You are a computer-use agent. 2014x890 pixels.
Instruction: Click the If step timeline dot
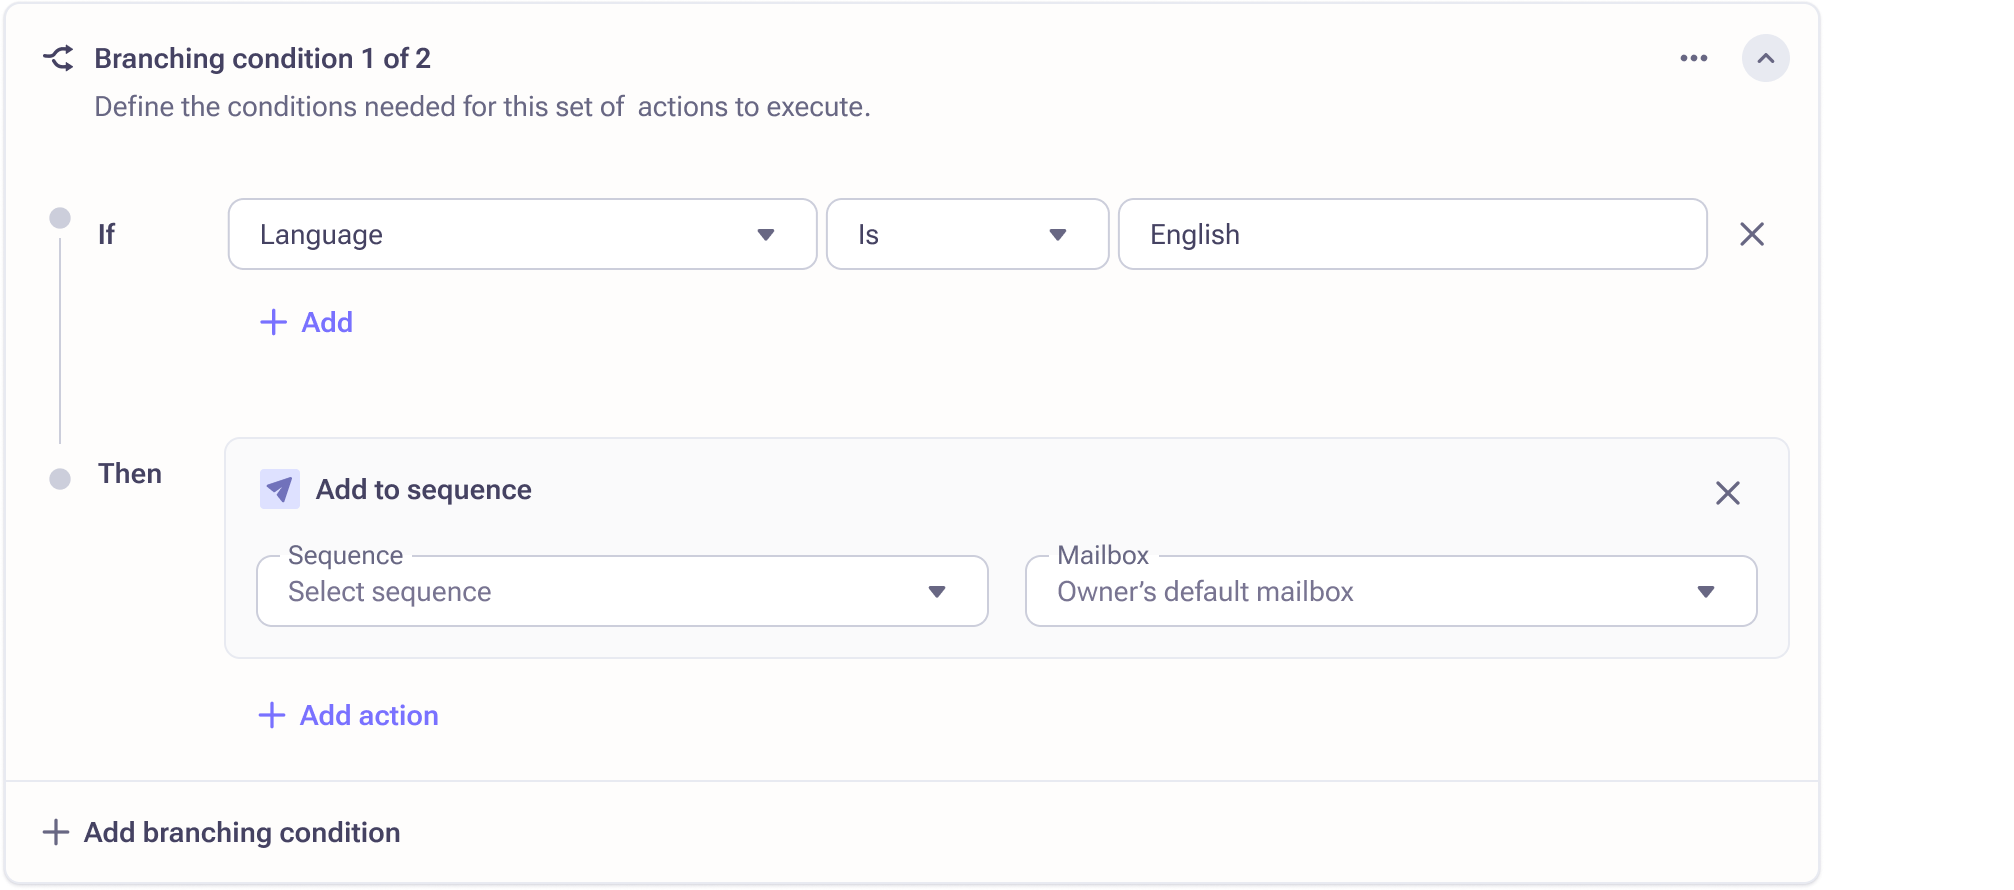coord(60,218)
